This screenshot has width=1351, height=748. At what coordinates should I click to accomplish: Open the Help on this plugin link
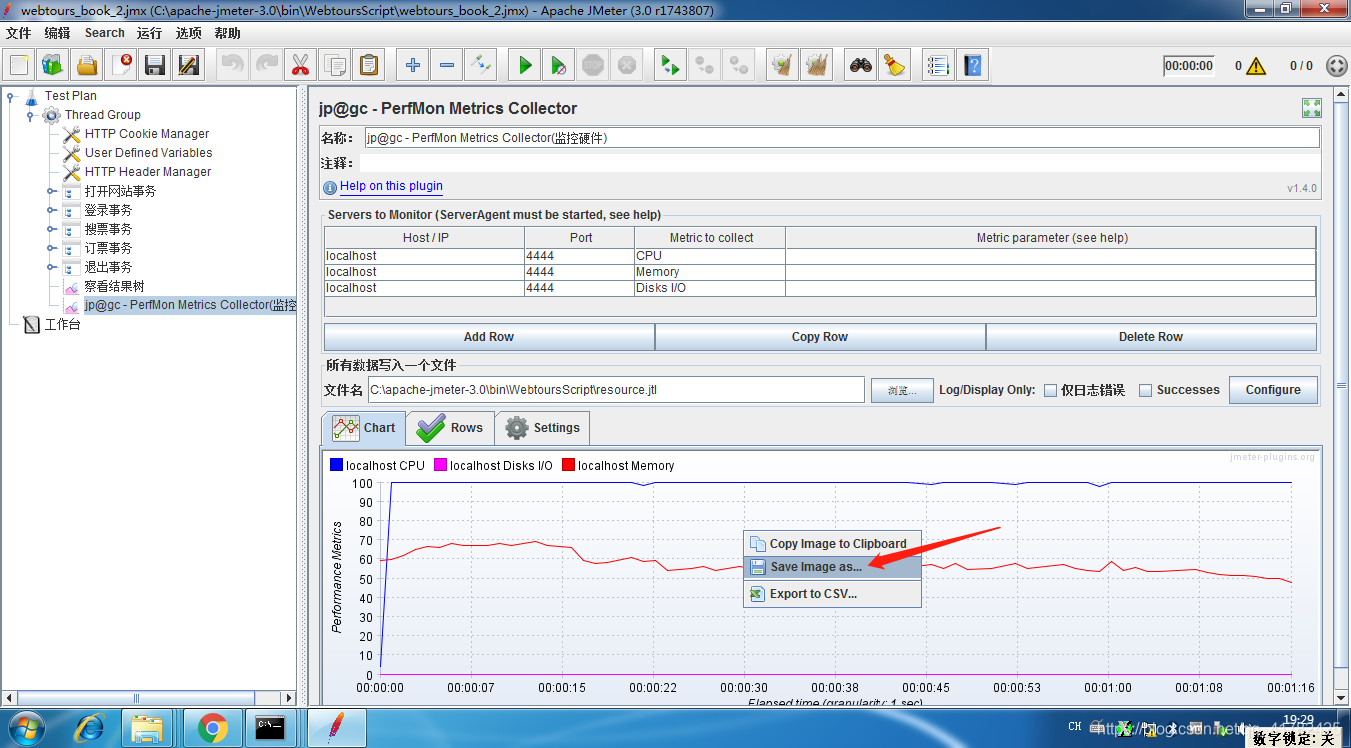pyautogui.click(x=391, y=186)
